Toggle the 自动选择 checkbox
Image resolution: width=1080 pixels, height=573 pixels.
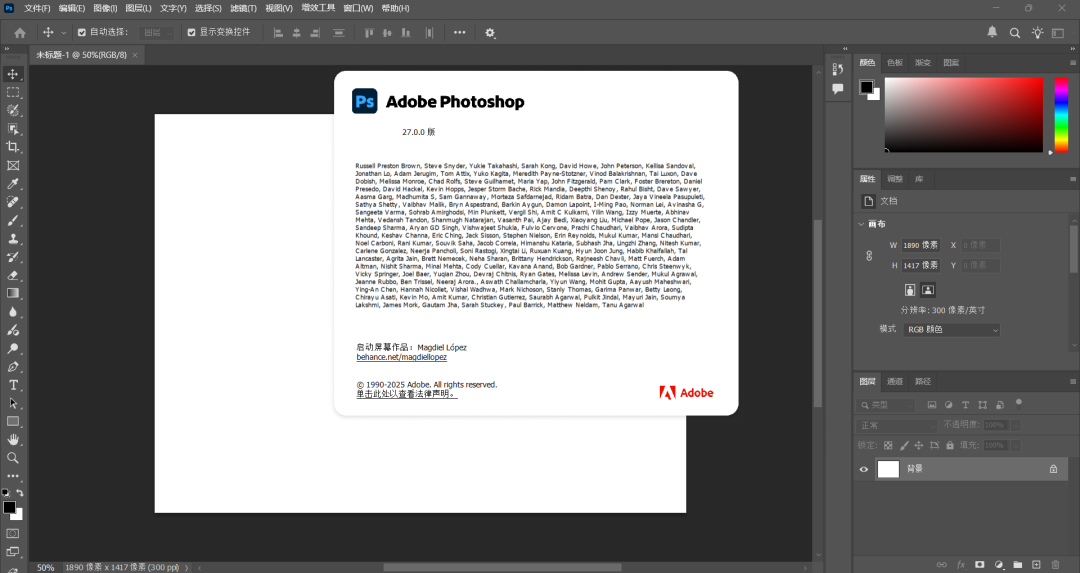(x=82, y=32)
